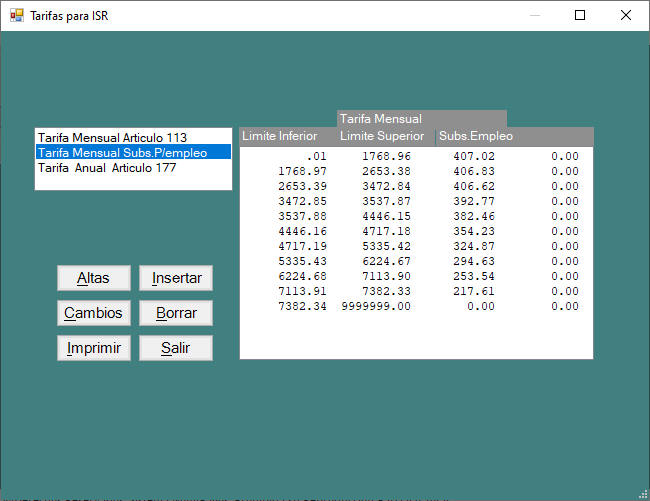The image size is (650, 501).
Task: Select Tarifa Mensual Articulo 113 in list
Action: point(112,137)
